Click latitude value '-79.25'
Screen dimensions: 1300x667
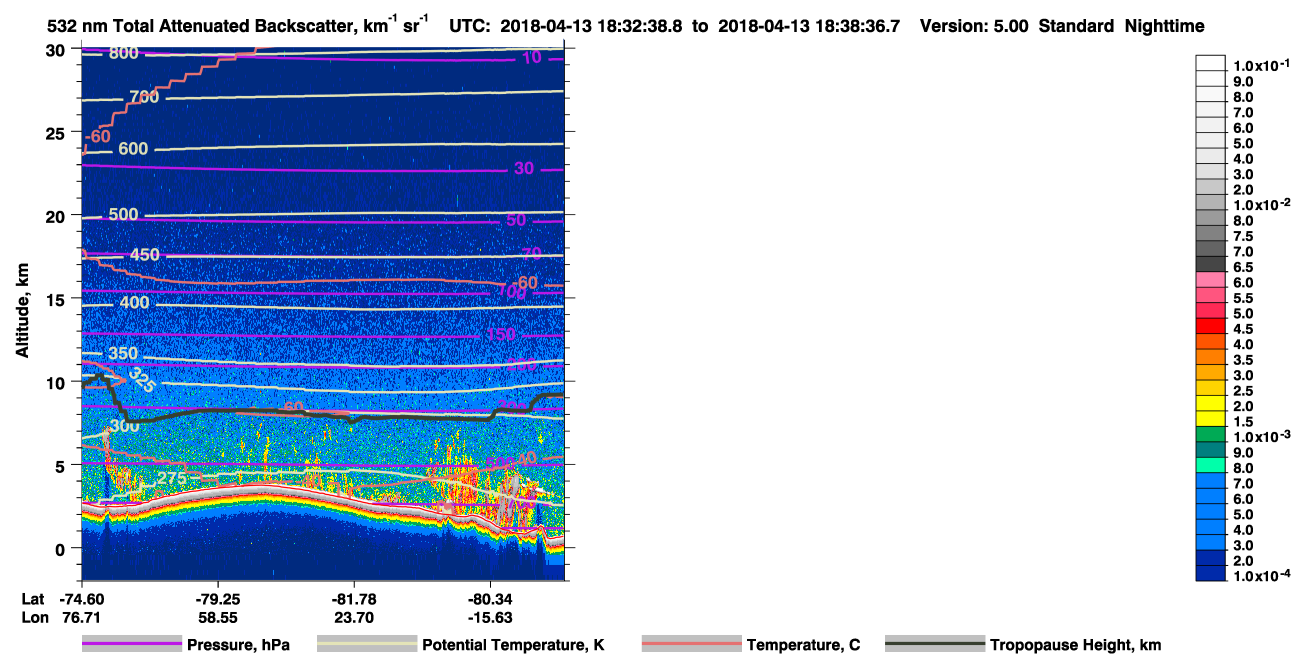[217, 598]
